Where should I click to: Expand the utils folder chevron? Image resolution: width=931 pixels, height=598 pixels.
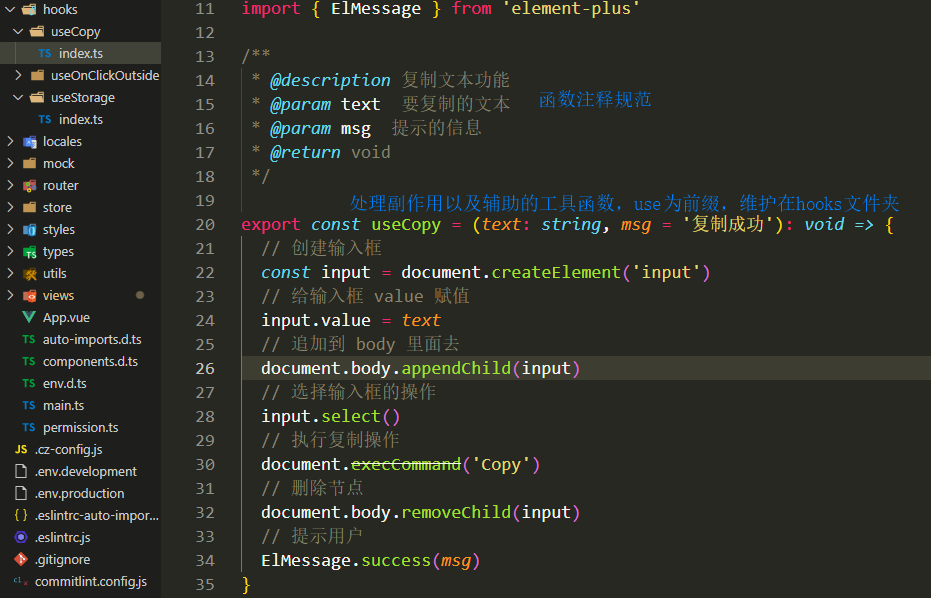point(10,273)
